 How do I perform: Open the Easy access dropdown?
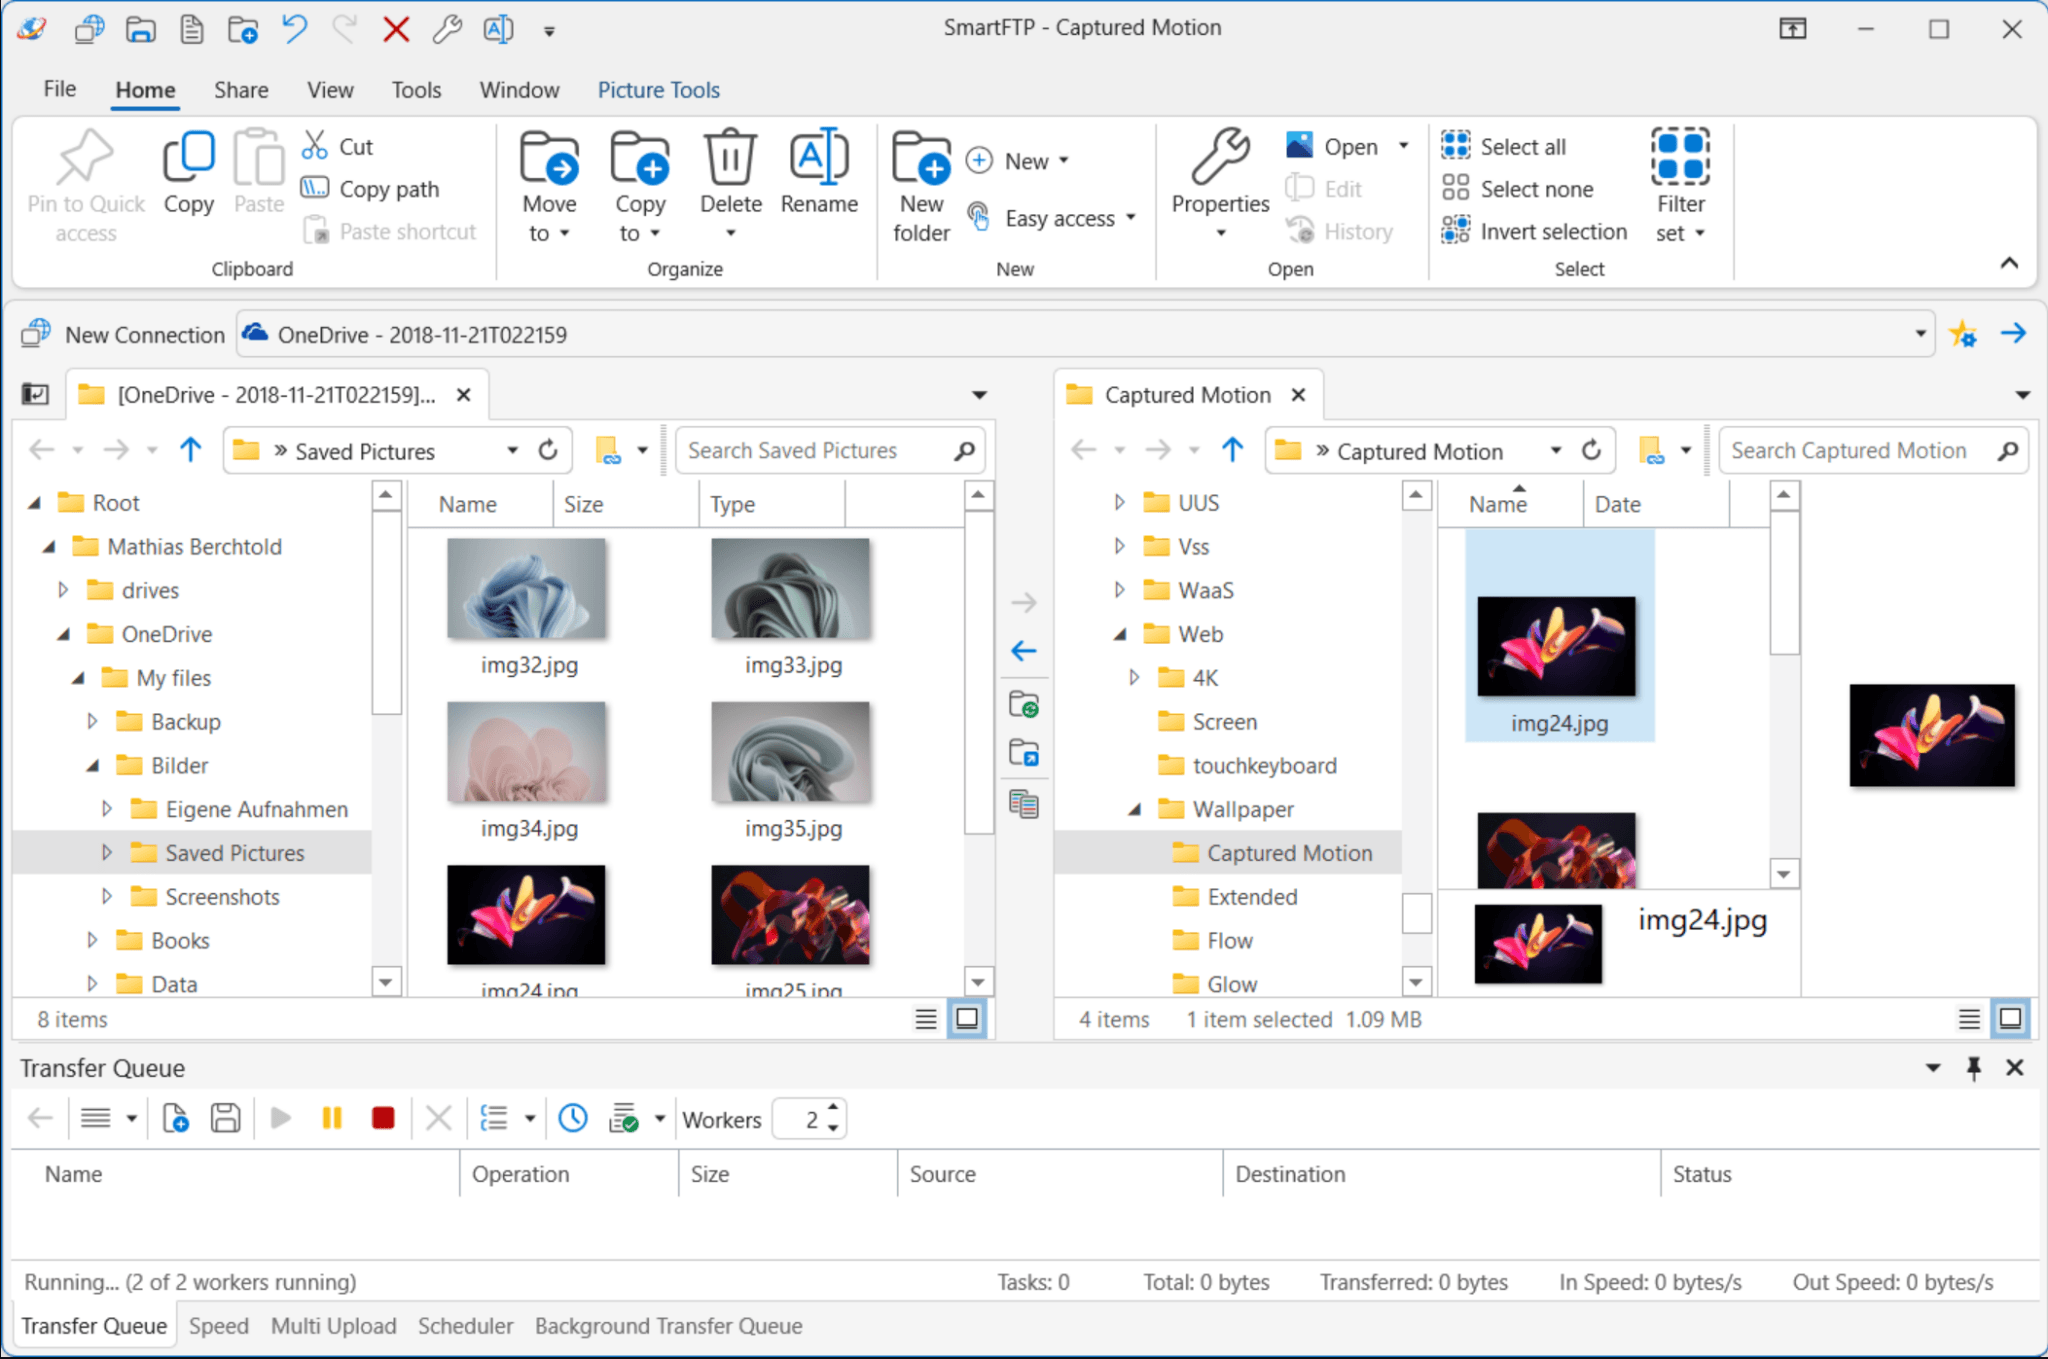[1130, 218]
